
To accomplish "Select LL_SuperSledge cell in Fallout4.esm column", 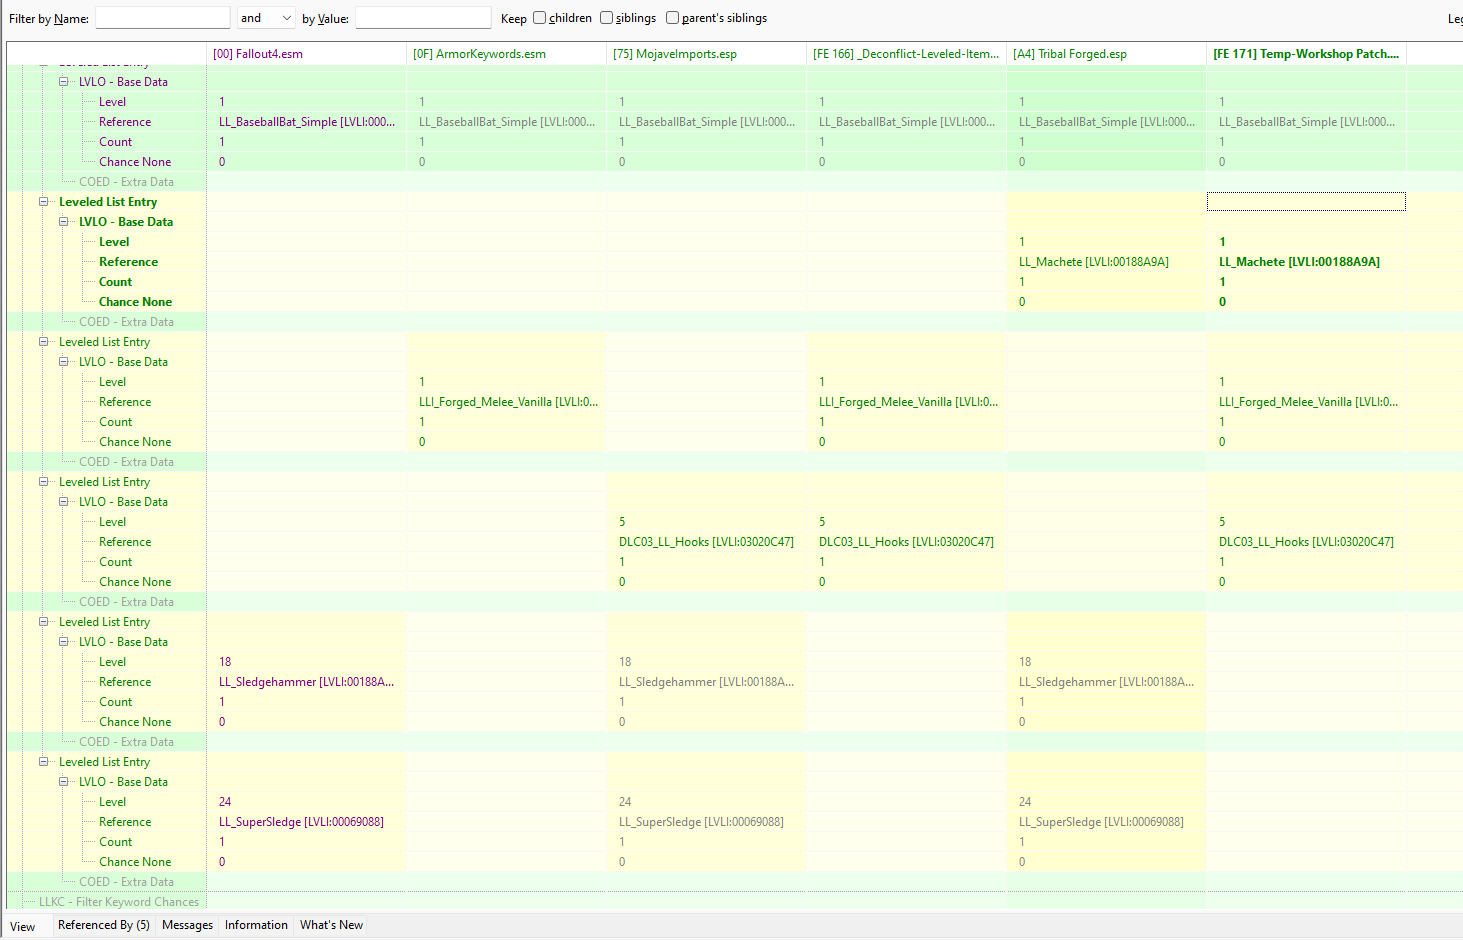I will [x=306, y=822].
